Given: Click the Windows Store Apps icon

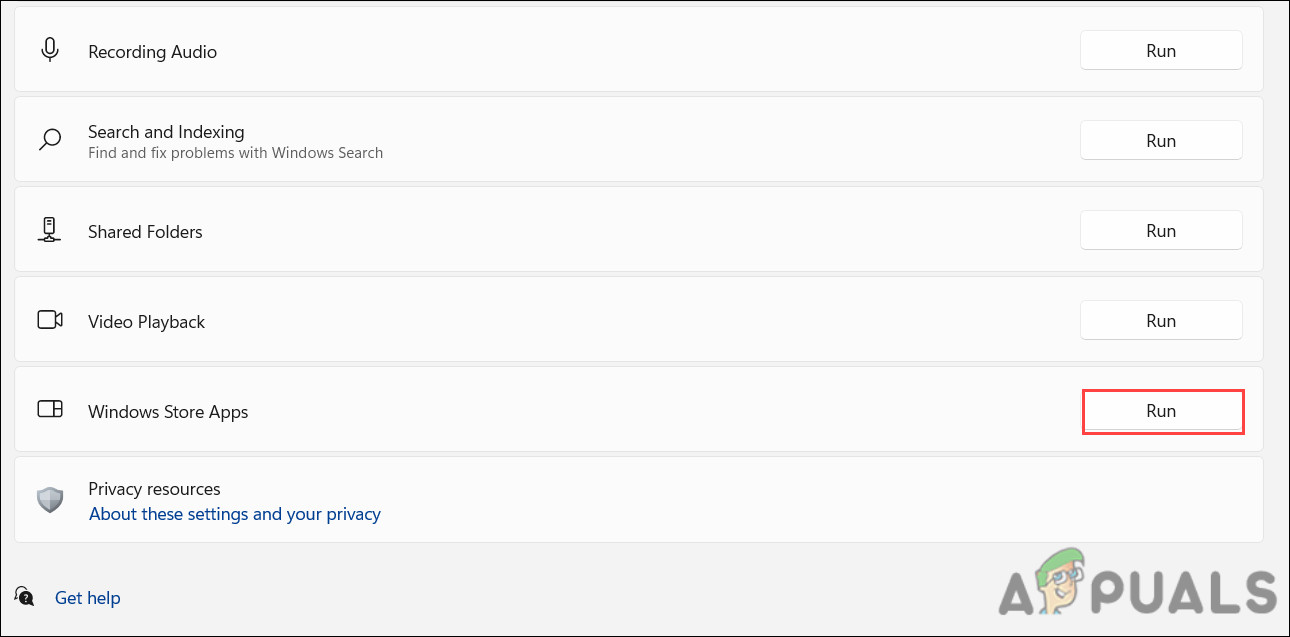Looking at the screenshot, I should click(x=50, y=410).
